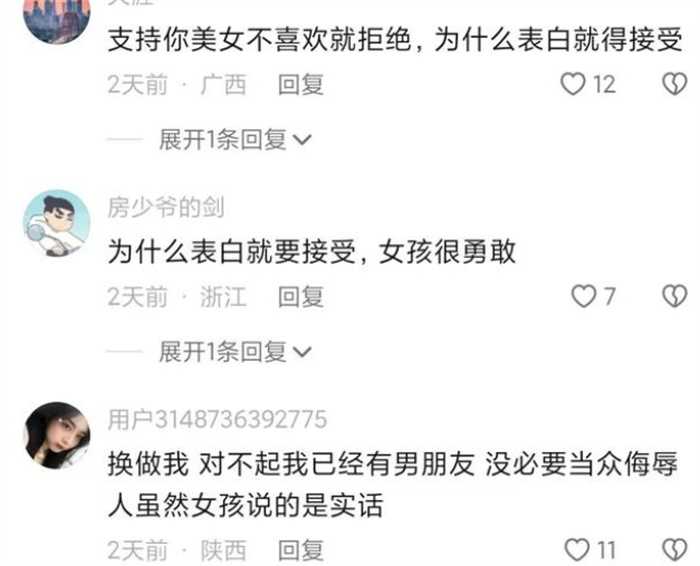Tap broken heart on 房少爷的剑's comment
The width and height of the screenshot is (700, 566).
(x=675, y=296)
